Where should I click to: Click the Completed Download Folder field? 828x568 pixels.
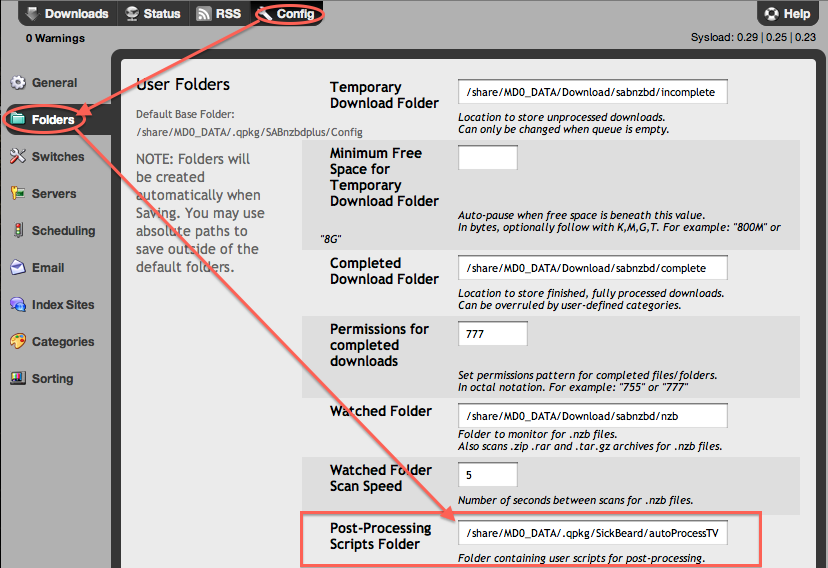click(x=592, y=268)
